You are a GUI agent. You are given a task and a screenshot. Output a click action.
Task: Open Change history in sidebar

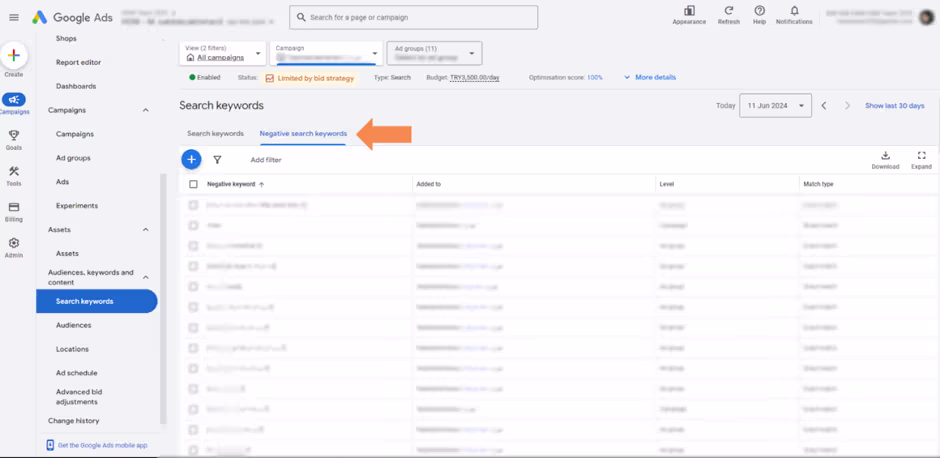[x=74, y=421]
